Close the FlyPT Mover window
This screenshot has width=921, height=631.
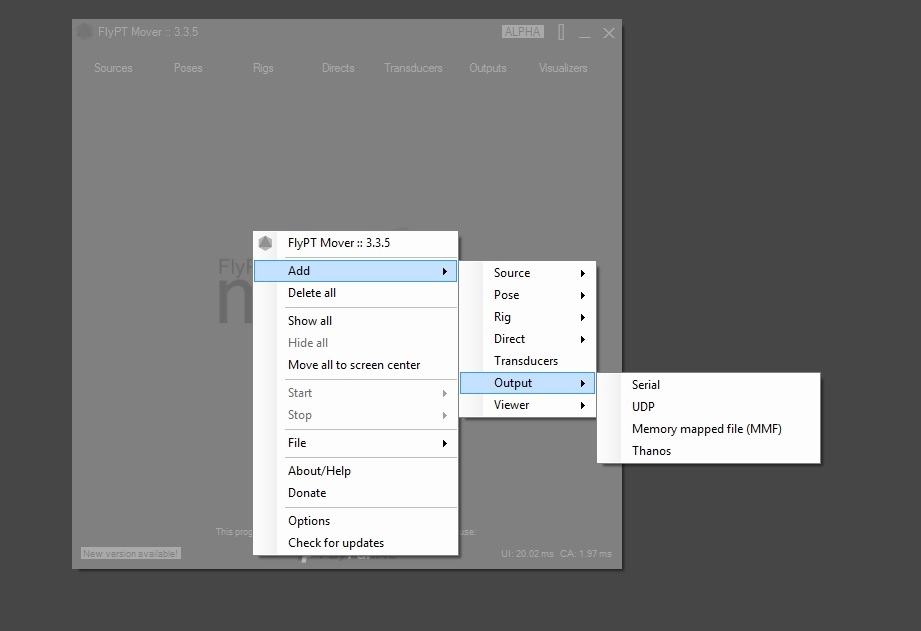pyautogui.click(x=609, y=33)
